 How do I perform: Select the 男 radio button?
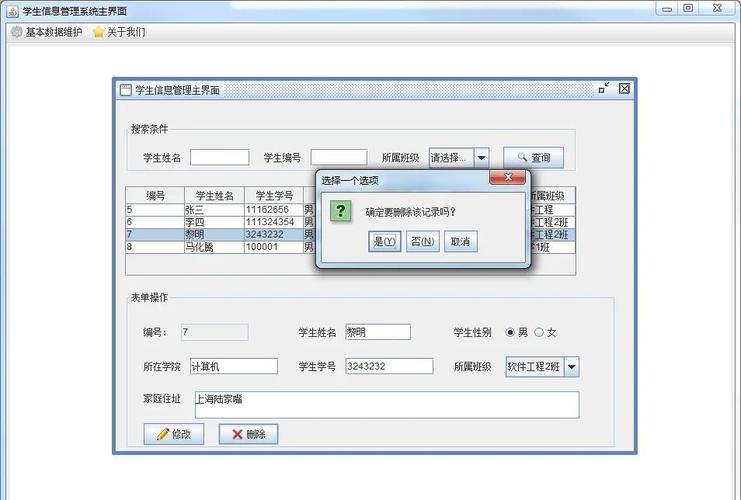pyautogui.click(x=510, y=332)
